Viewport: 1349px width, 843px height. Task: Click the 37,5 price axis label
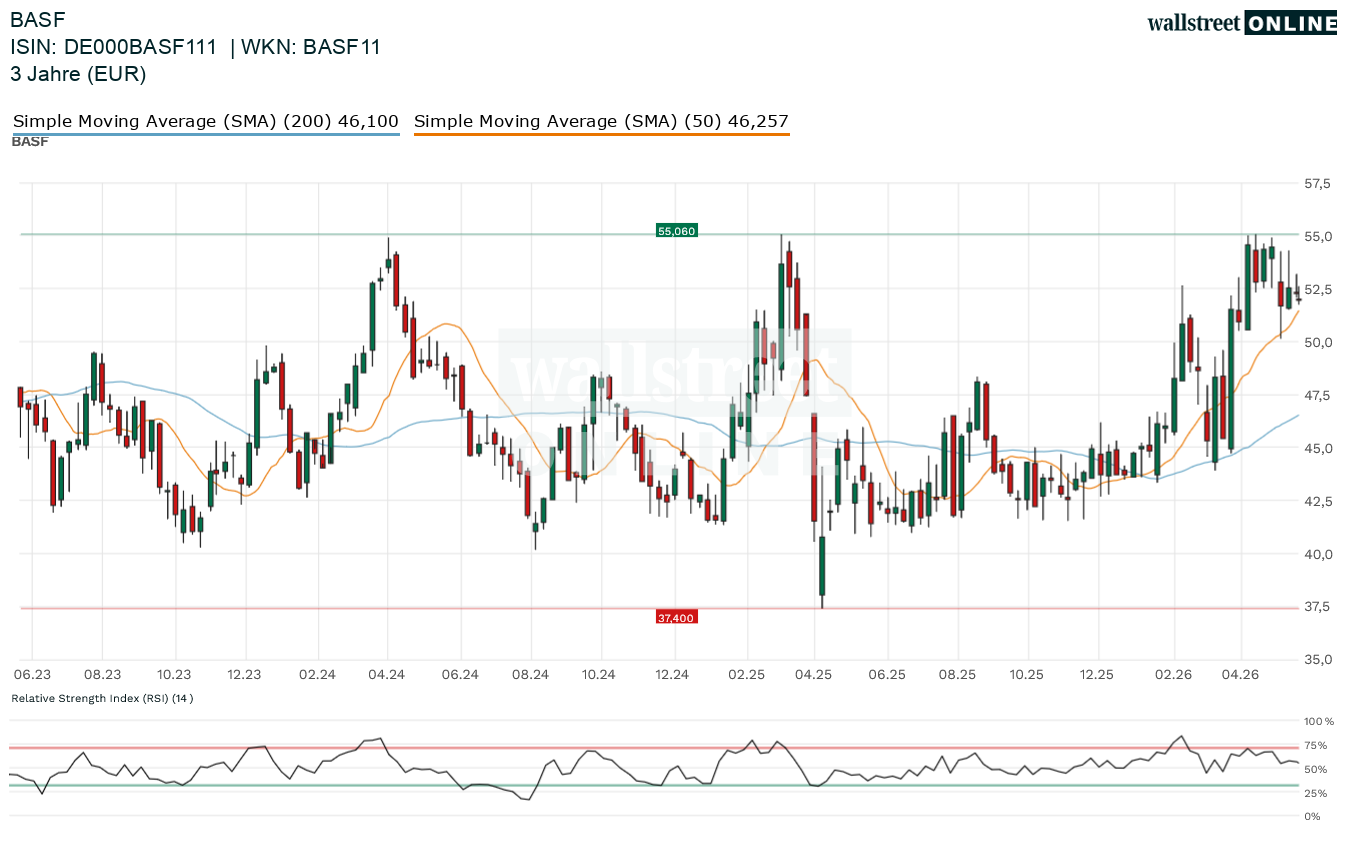coord(1317,607)
